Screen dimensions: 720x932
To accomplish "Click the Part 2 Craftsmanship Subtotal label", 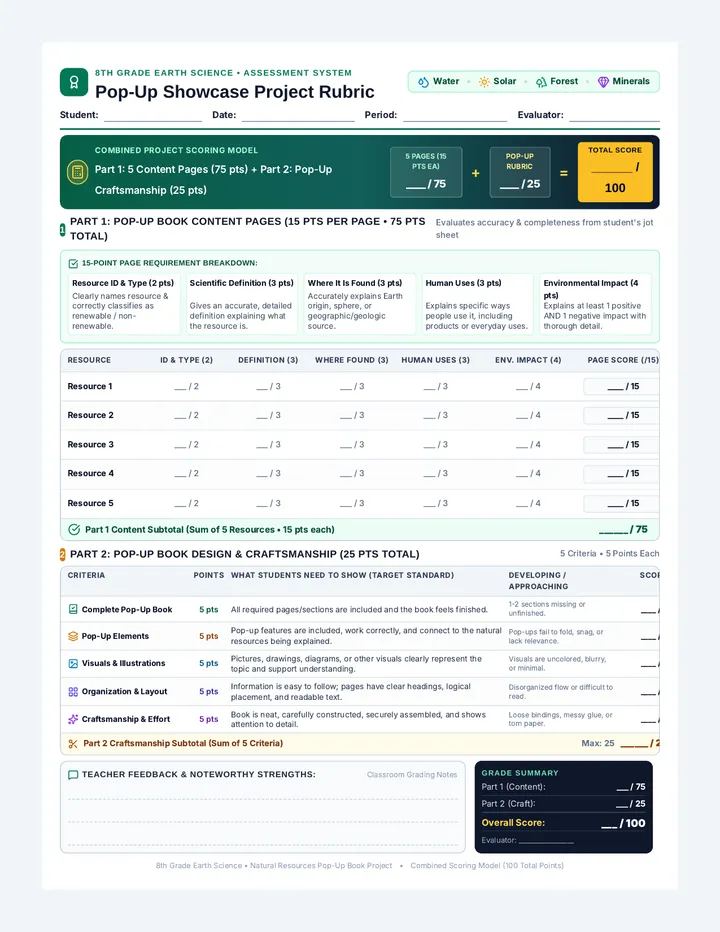I will [183, 744].
